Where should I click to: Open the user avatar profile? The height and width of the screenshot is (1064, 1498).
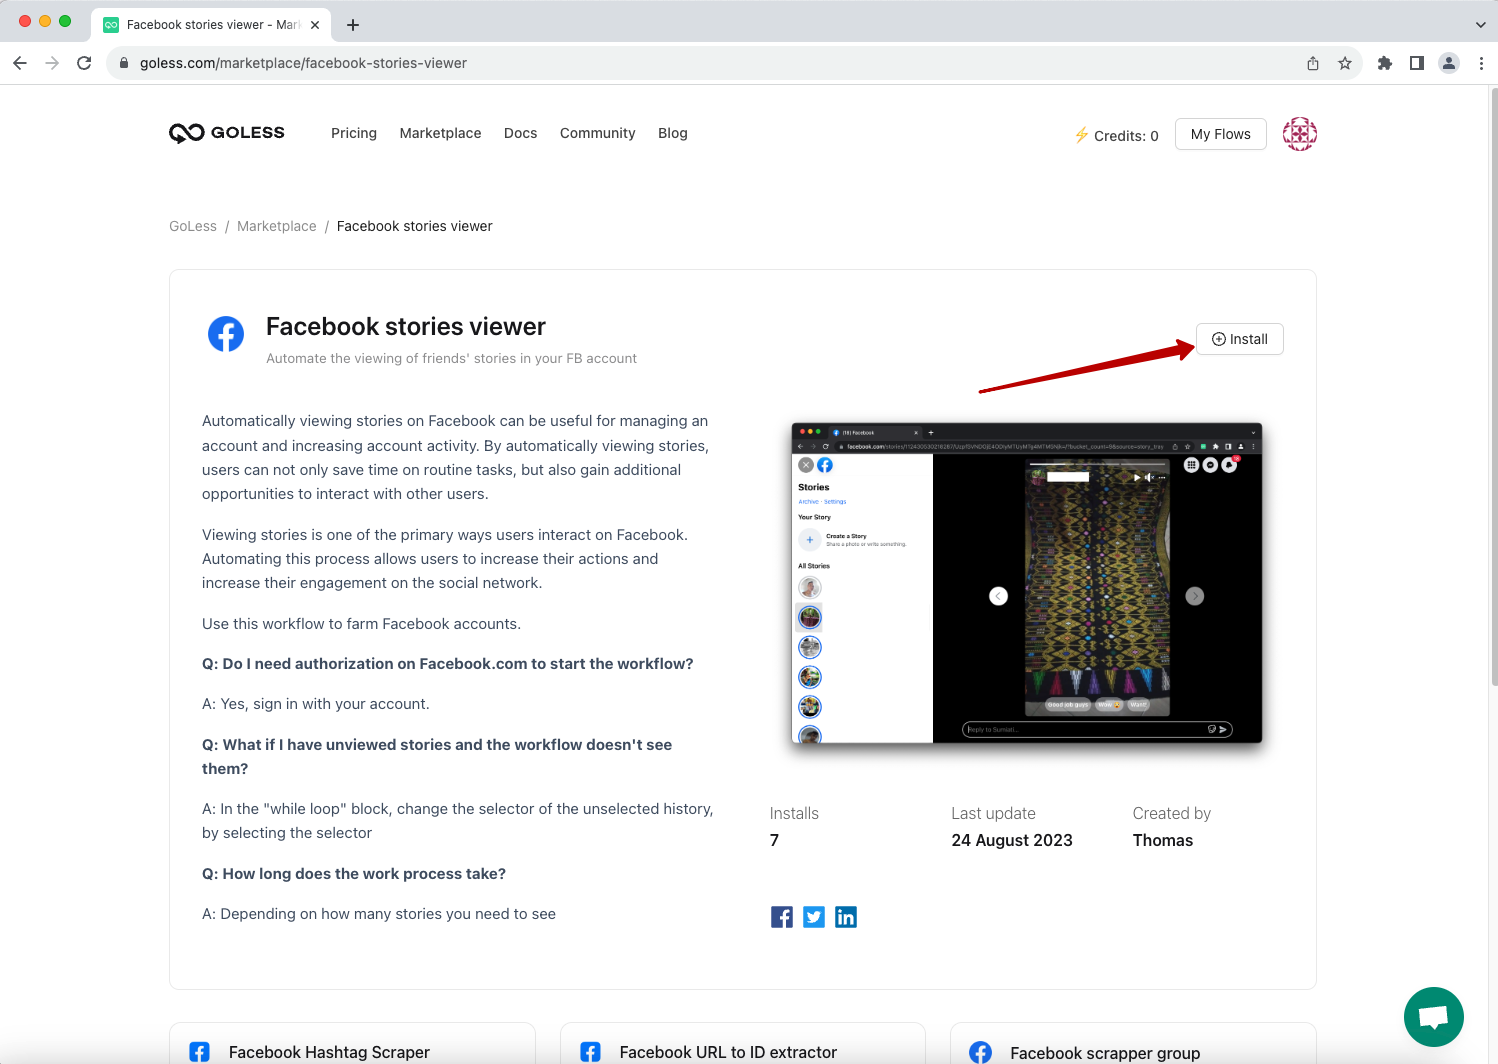tap(1299, 134)
